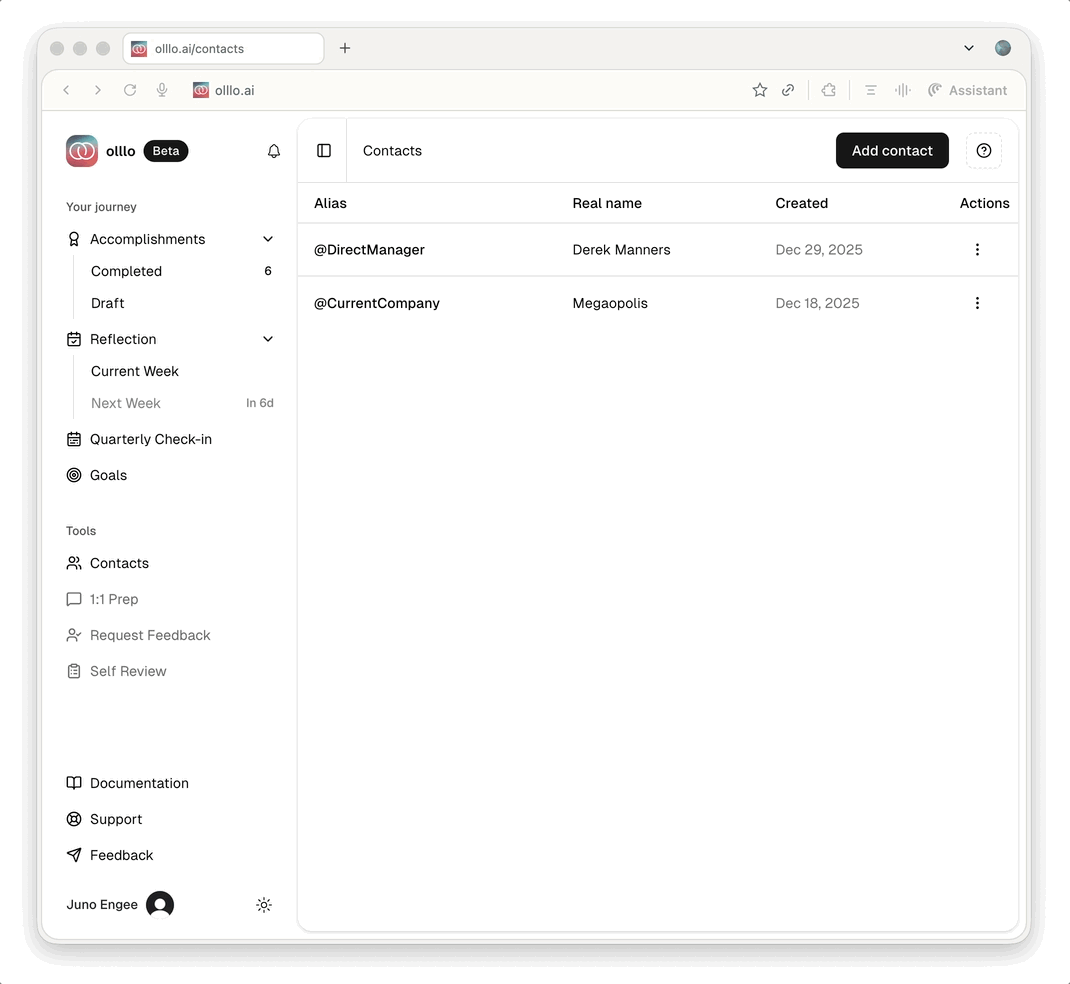Collapse the Accomplishments section chevron

point(268,239)
